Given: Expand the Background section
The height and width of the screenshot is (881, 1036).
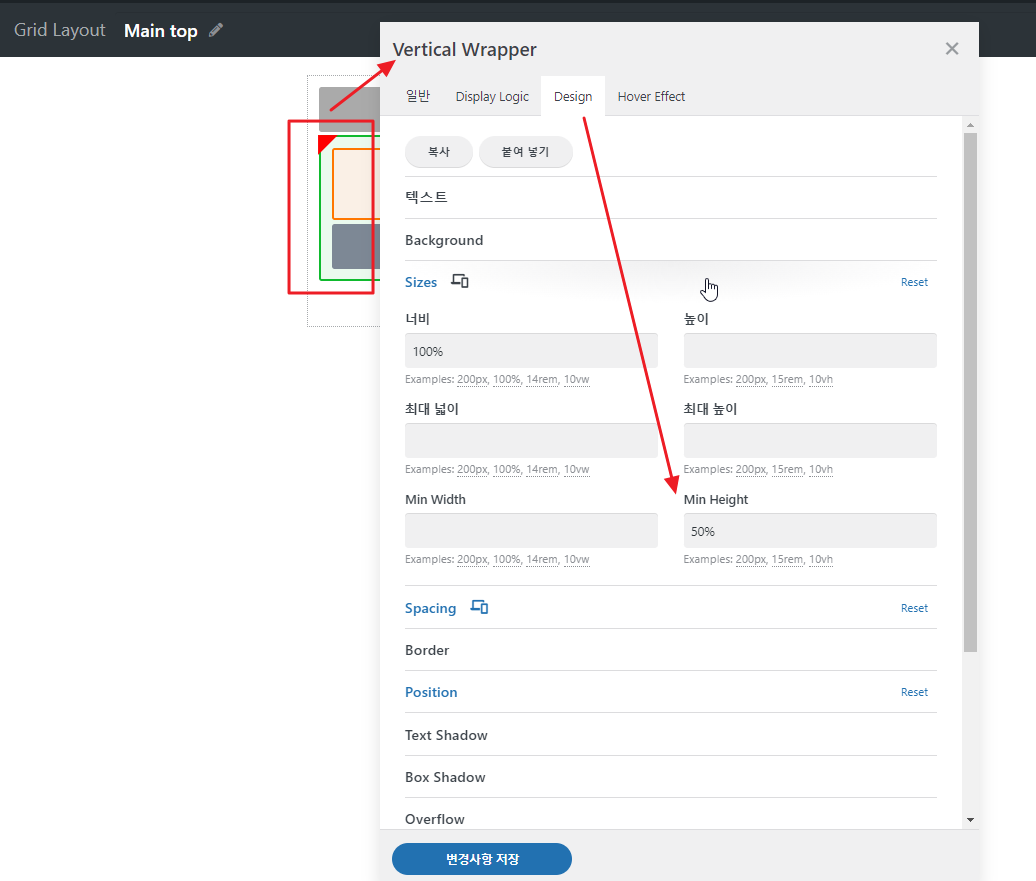Looking at the screenshot, I should pos(671,240).
